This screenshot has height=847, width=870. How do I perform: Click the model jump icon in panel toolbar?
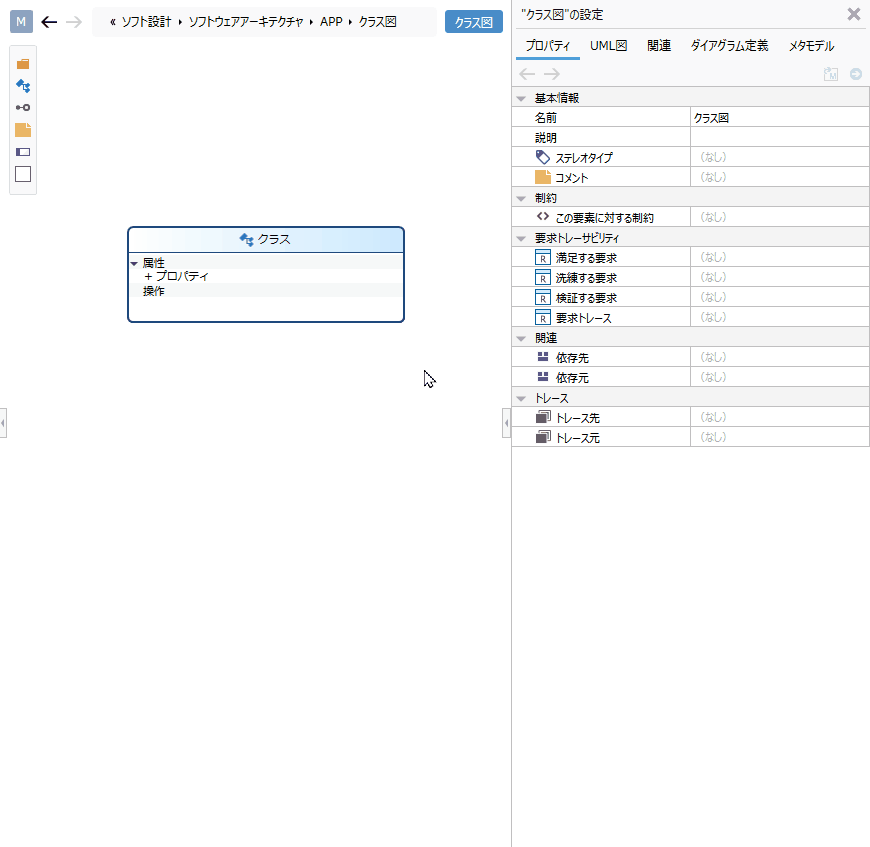[831, 74]
